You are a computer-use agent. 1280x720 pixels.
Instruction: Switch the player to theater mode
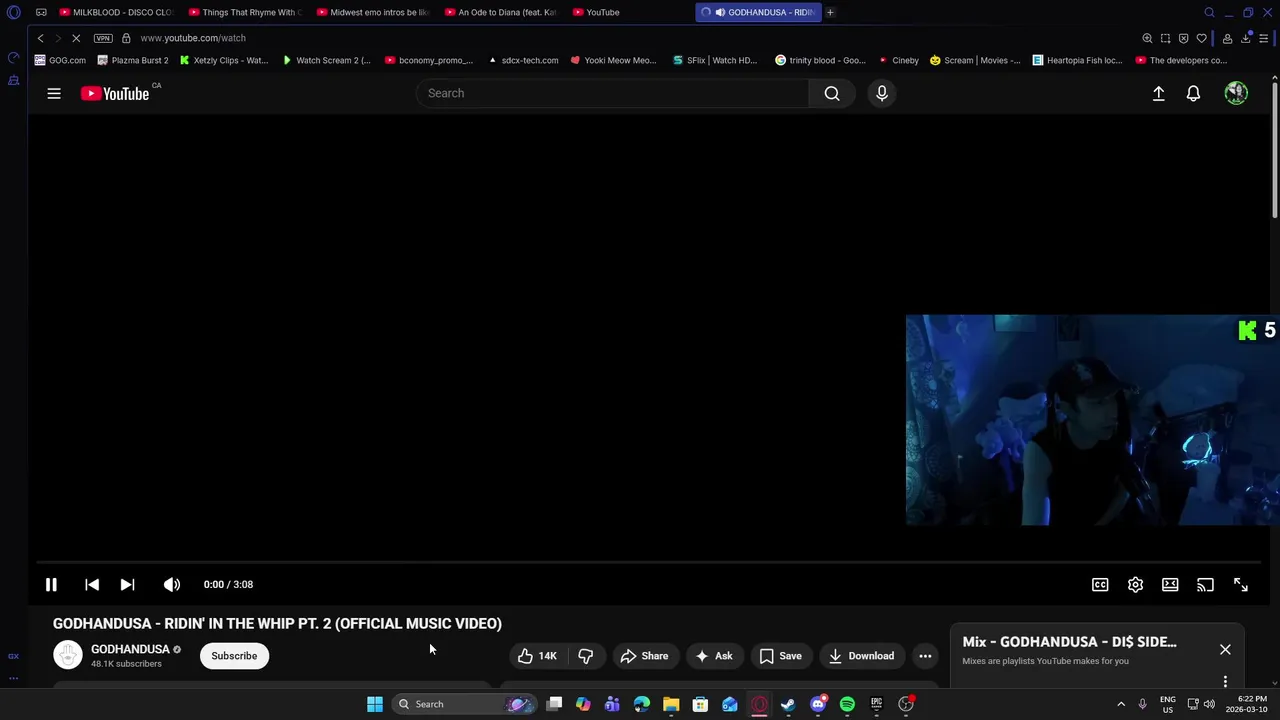(1170, 585)
